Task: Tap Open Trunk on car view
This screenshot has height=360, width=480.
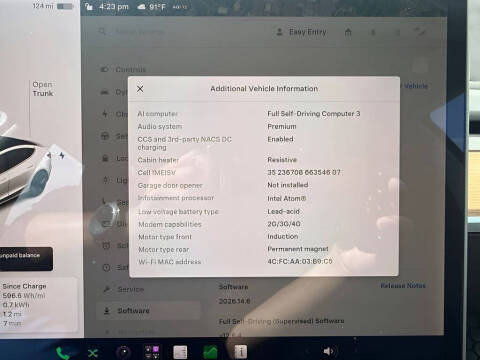Action: pos(43,89)
